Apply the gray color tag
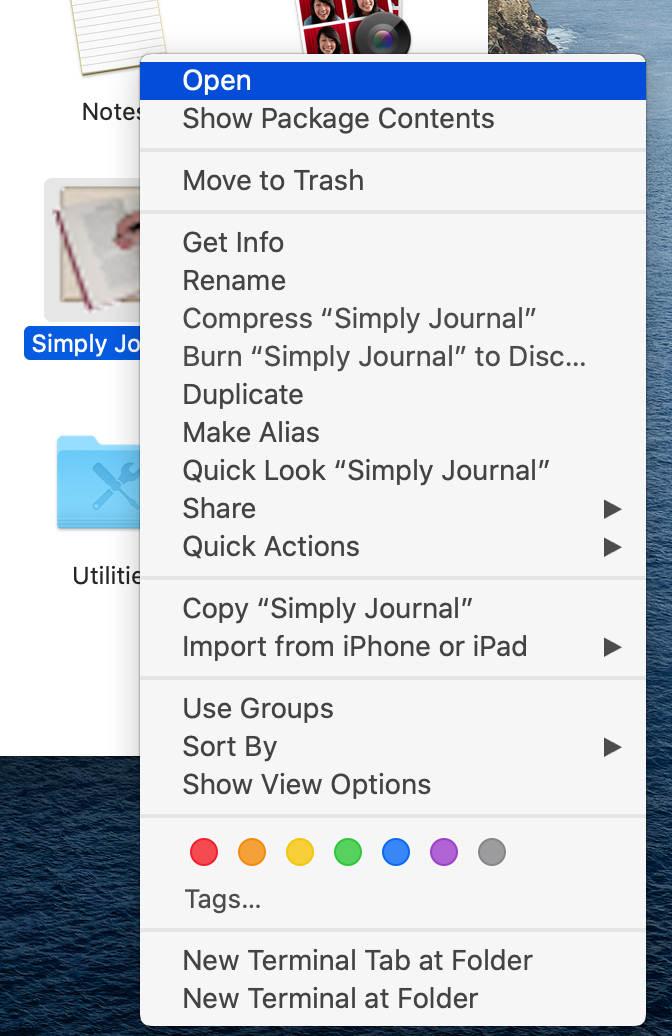Screen dimensions: 672x1036 pyautogui.click(x=492, y=852)
